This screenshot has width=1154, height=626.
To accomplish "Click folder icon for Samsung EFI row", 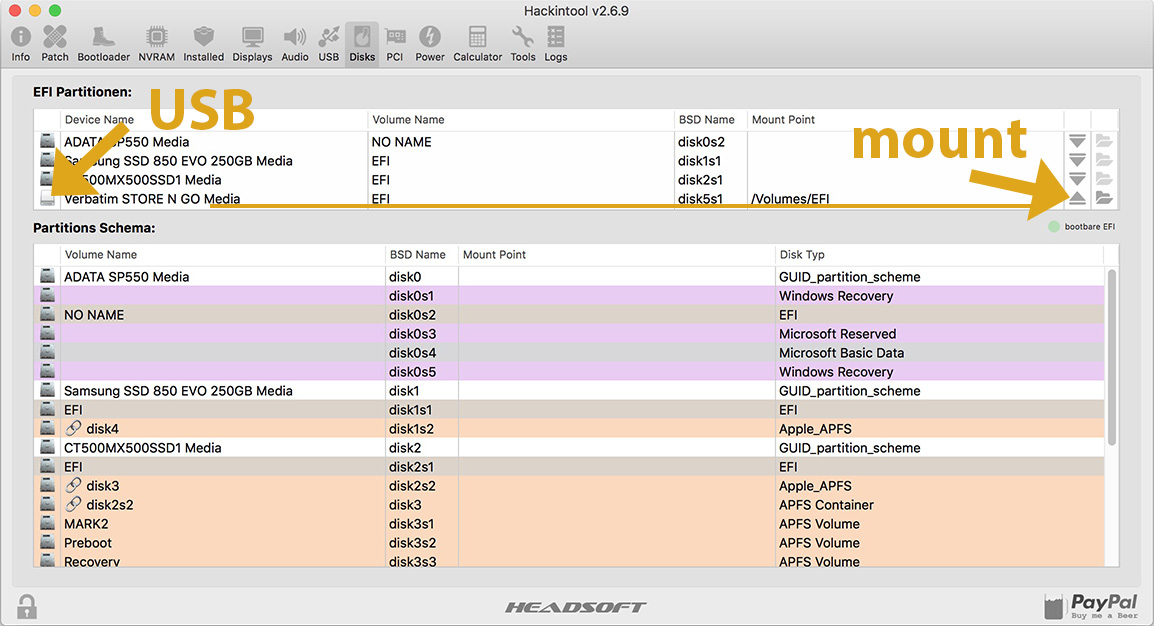I will 1103,160.
